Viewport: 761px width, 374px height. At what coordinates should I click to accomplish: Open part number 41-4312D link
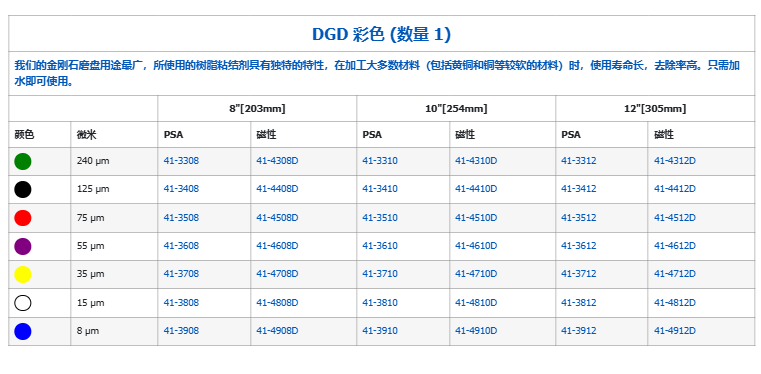pos(675,161)
